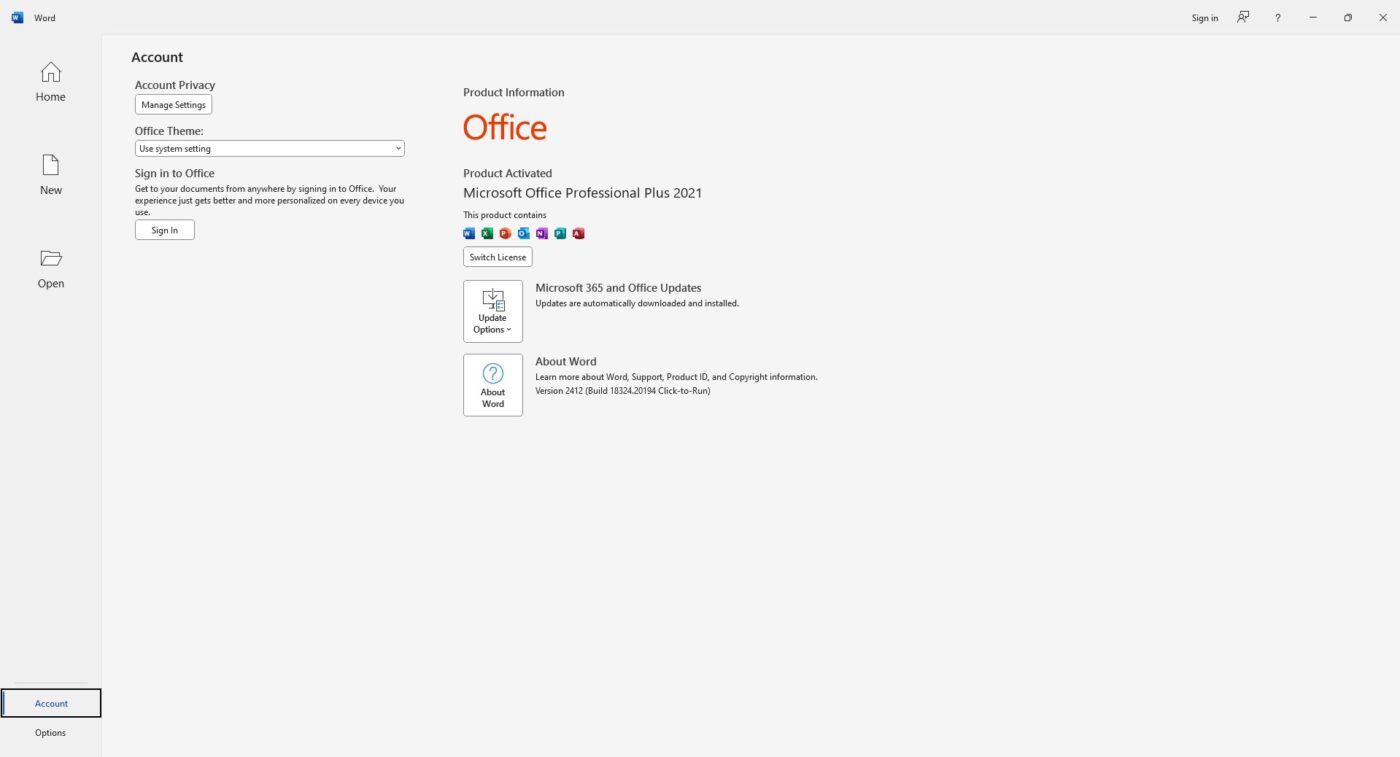
Task: Click the Manage Settings button
Action: (174, 105)
